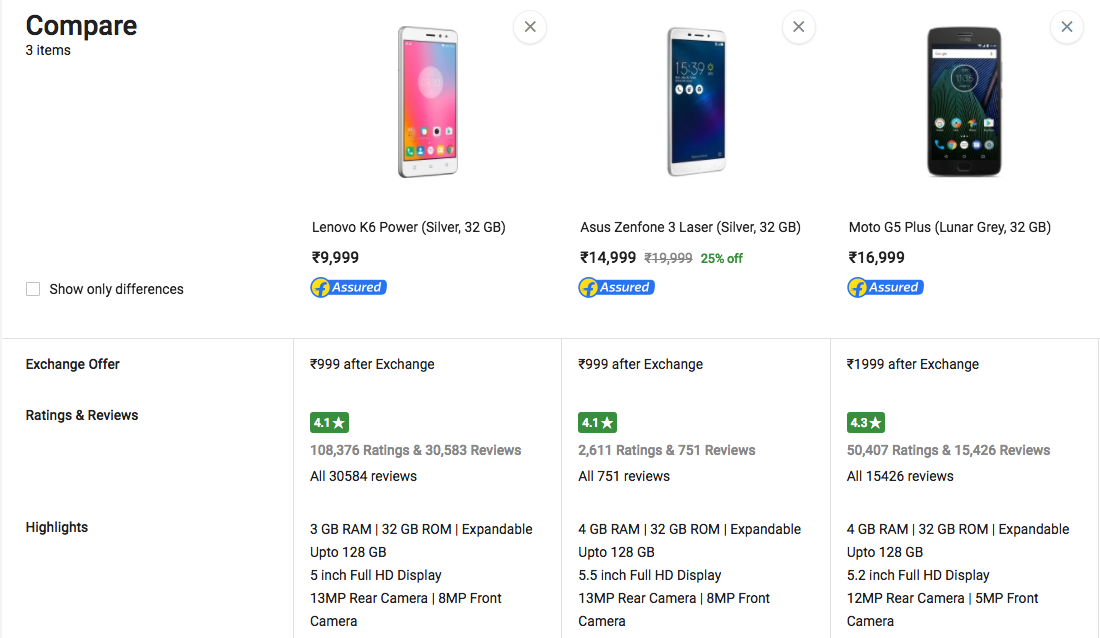View All 751 reviews link
1100x638 pixels.
(624, 477)
